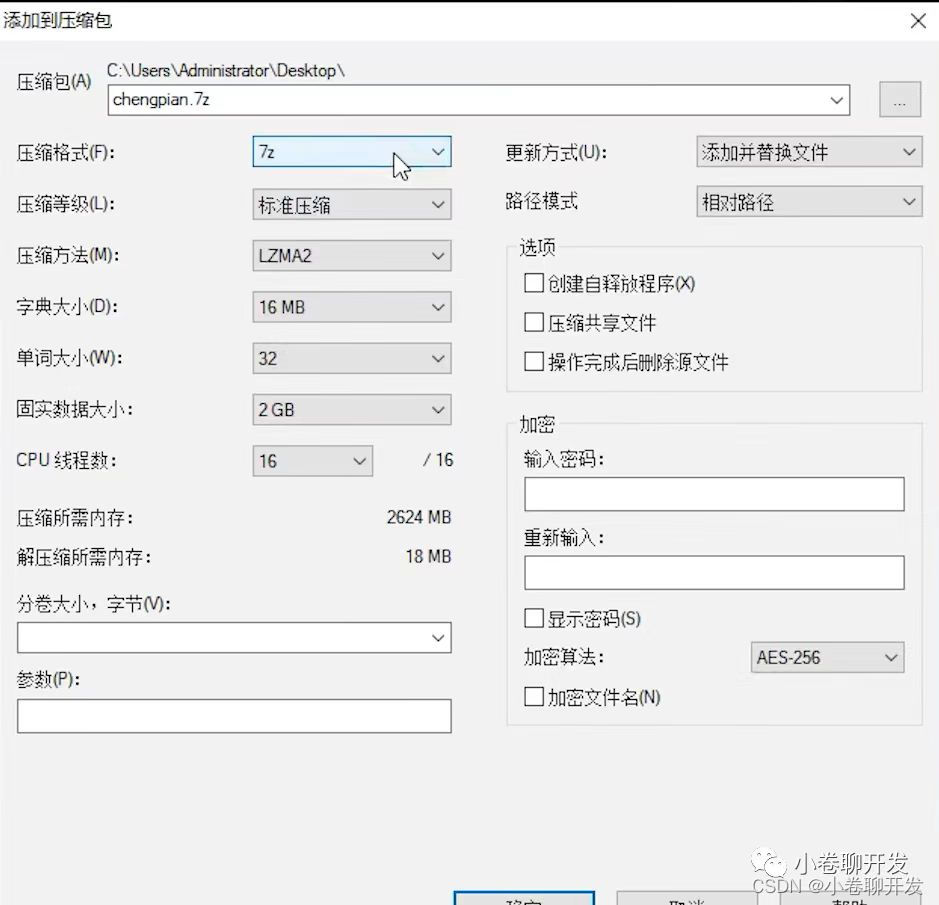Click the path text C:\Users\Administrator\Desktop\
Viewport: 939px width, 905px height.
226,71
